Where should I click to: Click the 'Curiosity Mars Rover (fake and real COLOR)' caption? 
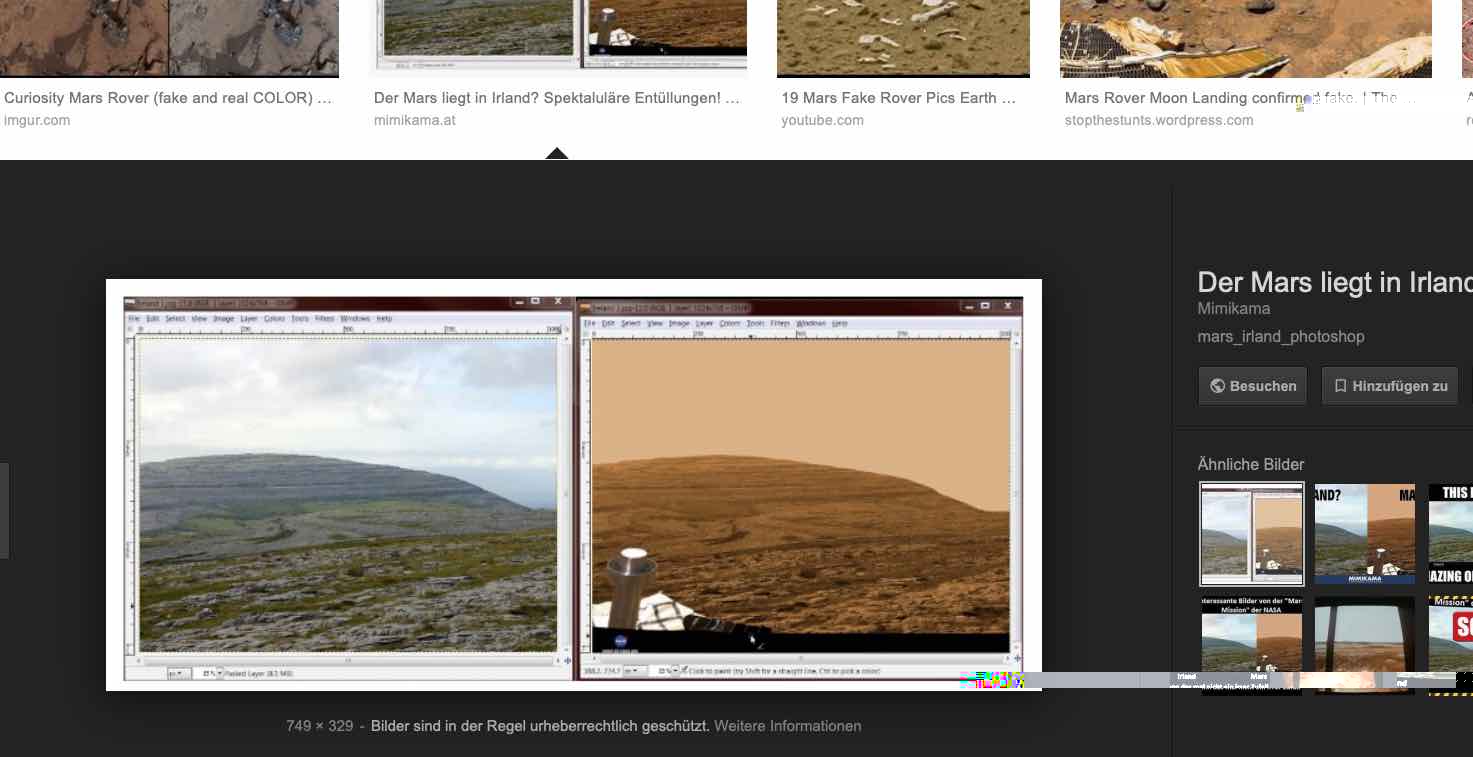(x=168, y=98)
